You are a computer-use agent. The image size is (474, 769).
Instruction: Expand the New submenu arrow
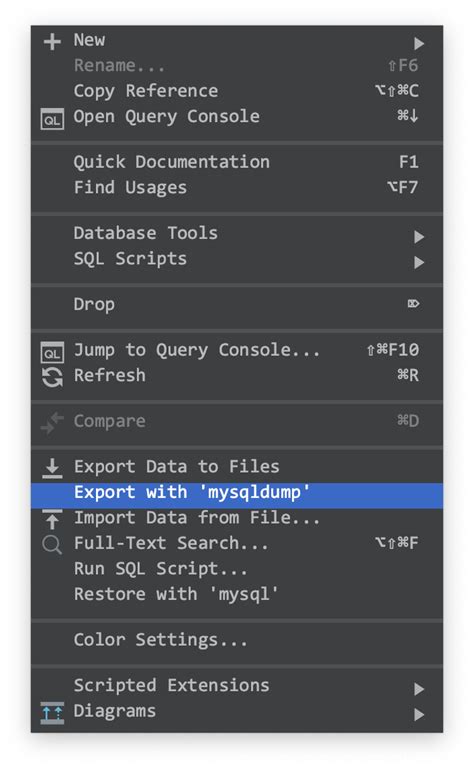(x=419, y=44)
